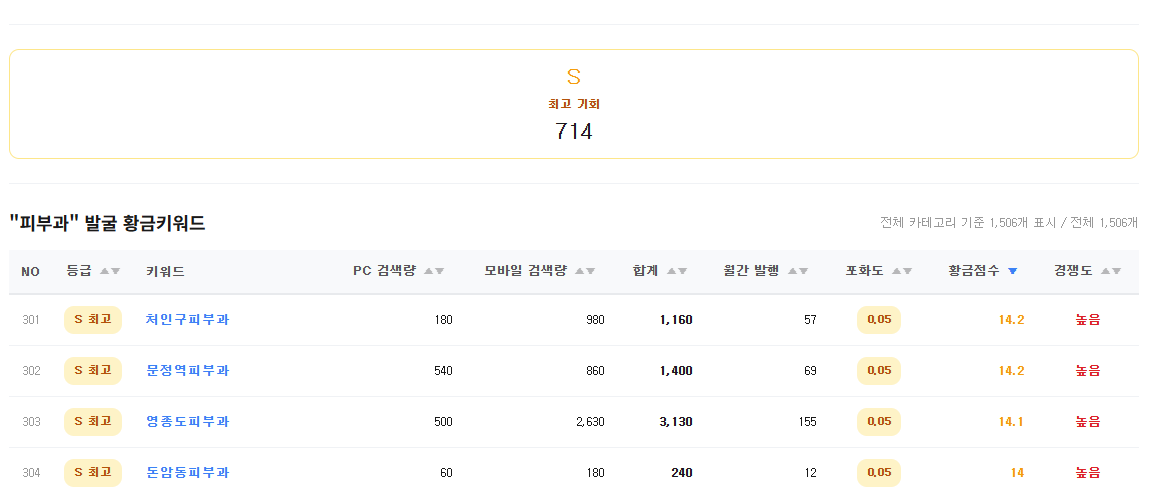
Task: Select the S 최고 기회 714 card
Action: pos(574,104)
